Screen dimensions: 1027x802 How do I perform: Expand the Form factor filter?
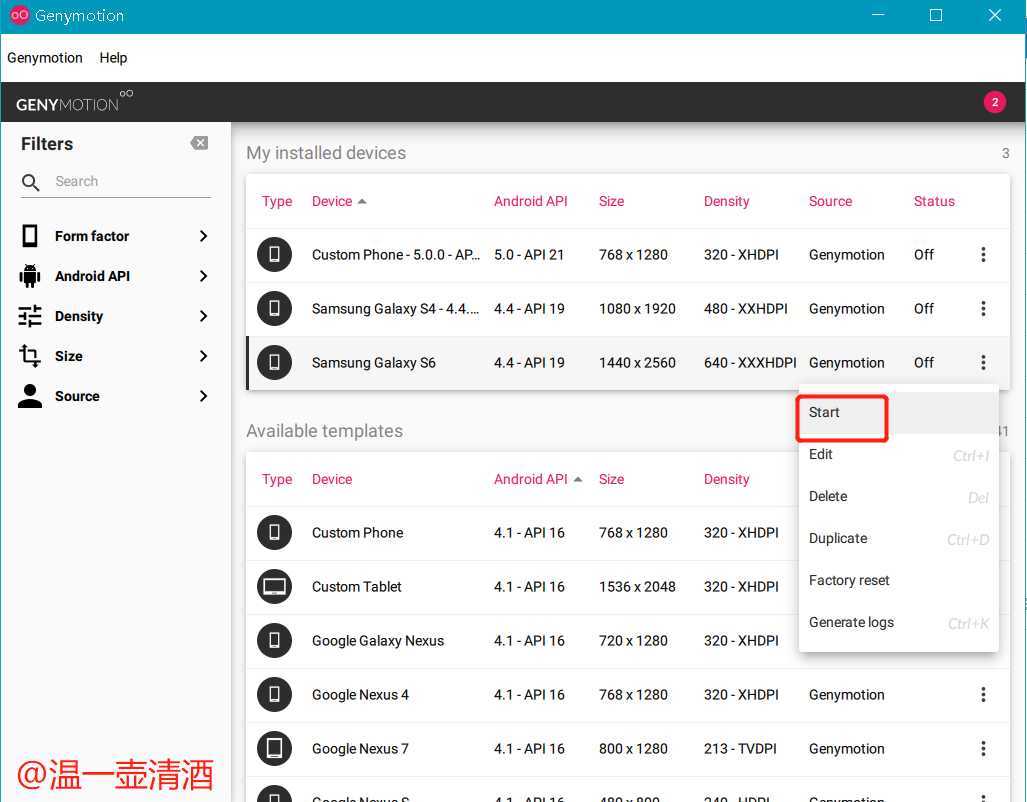point(203,236)
